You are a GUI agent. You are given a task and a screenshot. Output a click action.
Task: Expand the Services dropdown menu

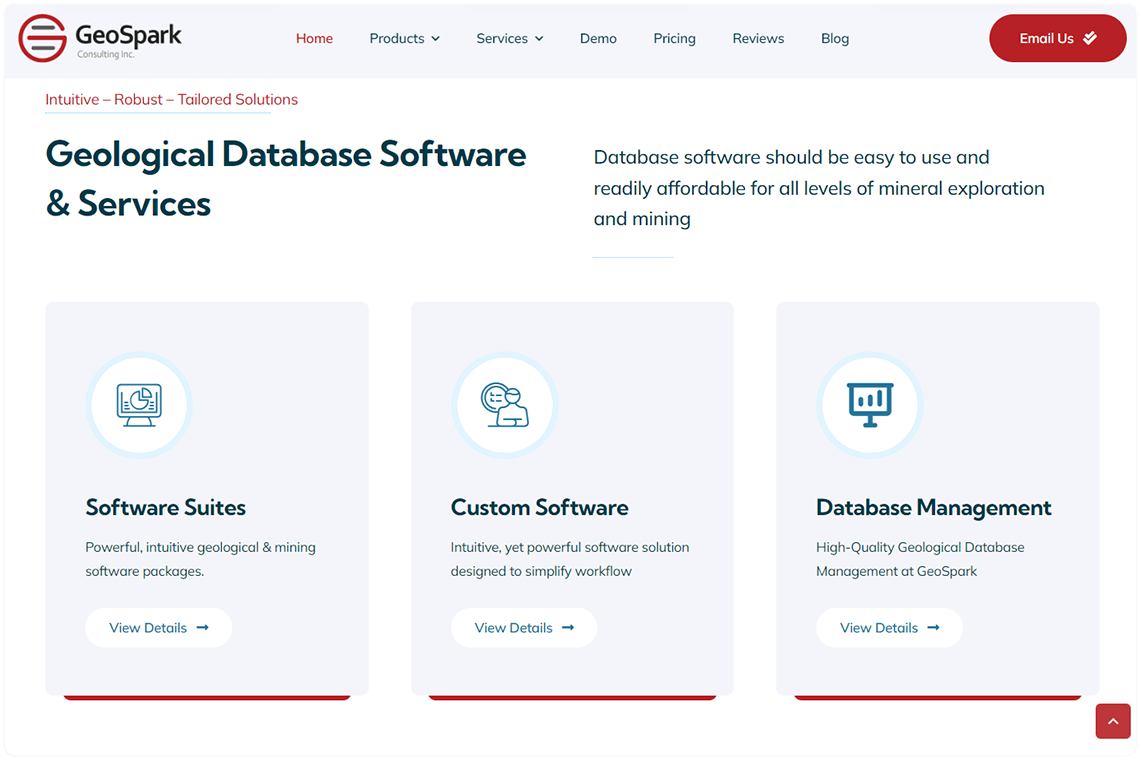point(510,39)
